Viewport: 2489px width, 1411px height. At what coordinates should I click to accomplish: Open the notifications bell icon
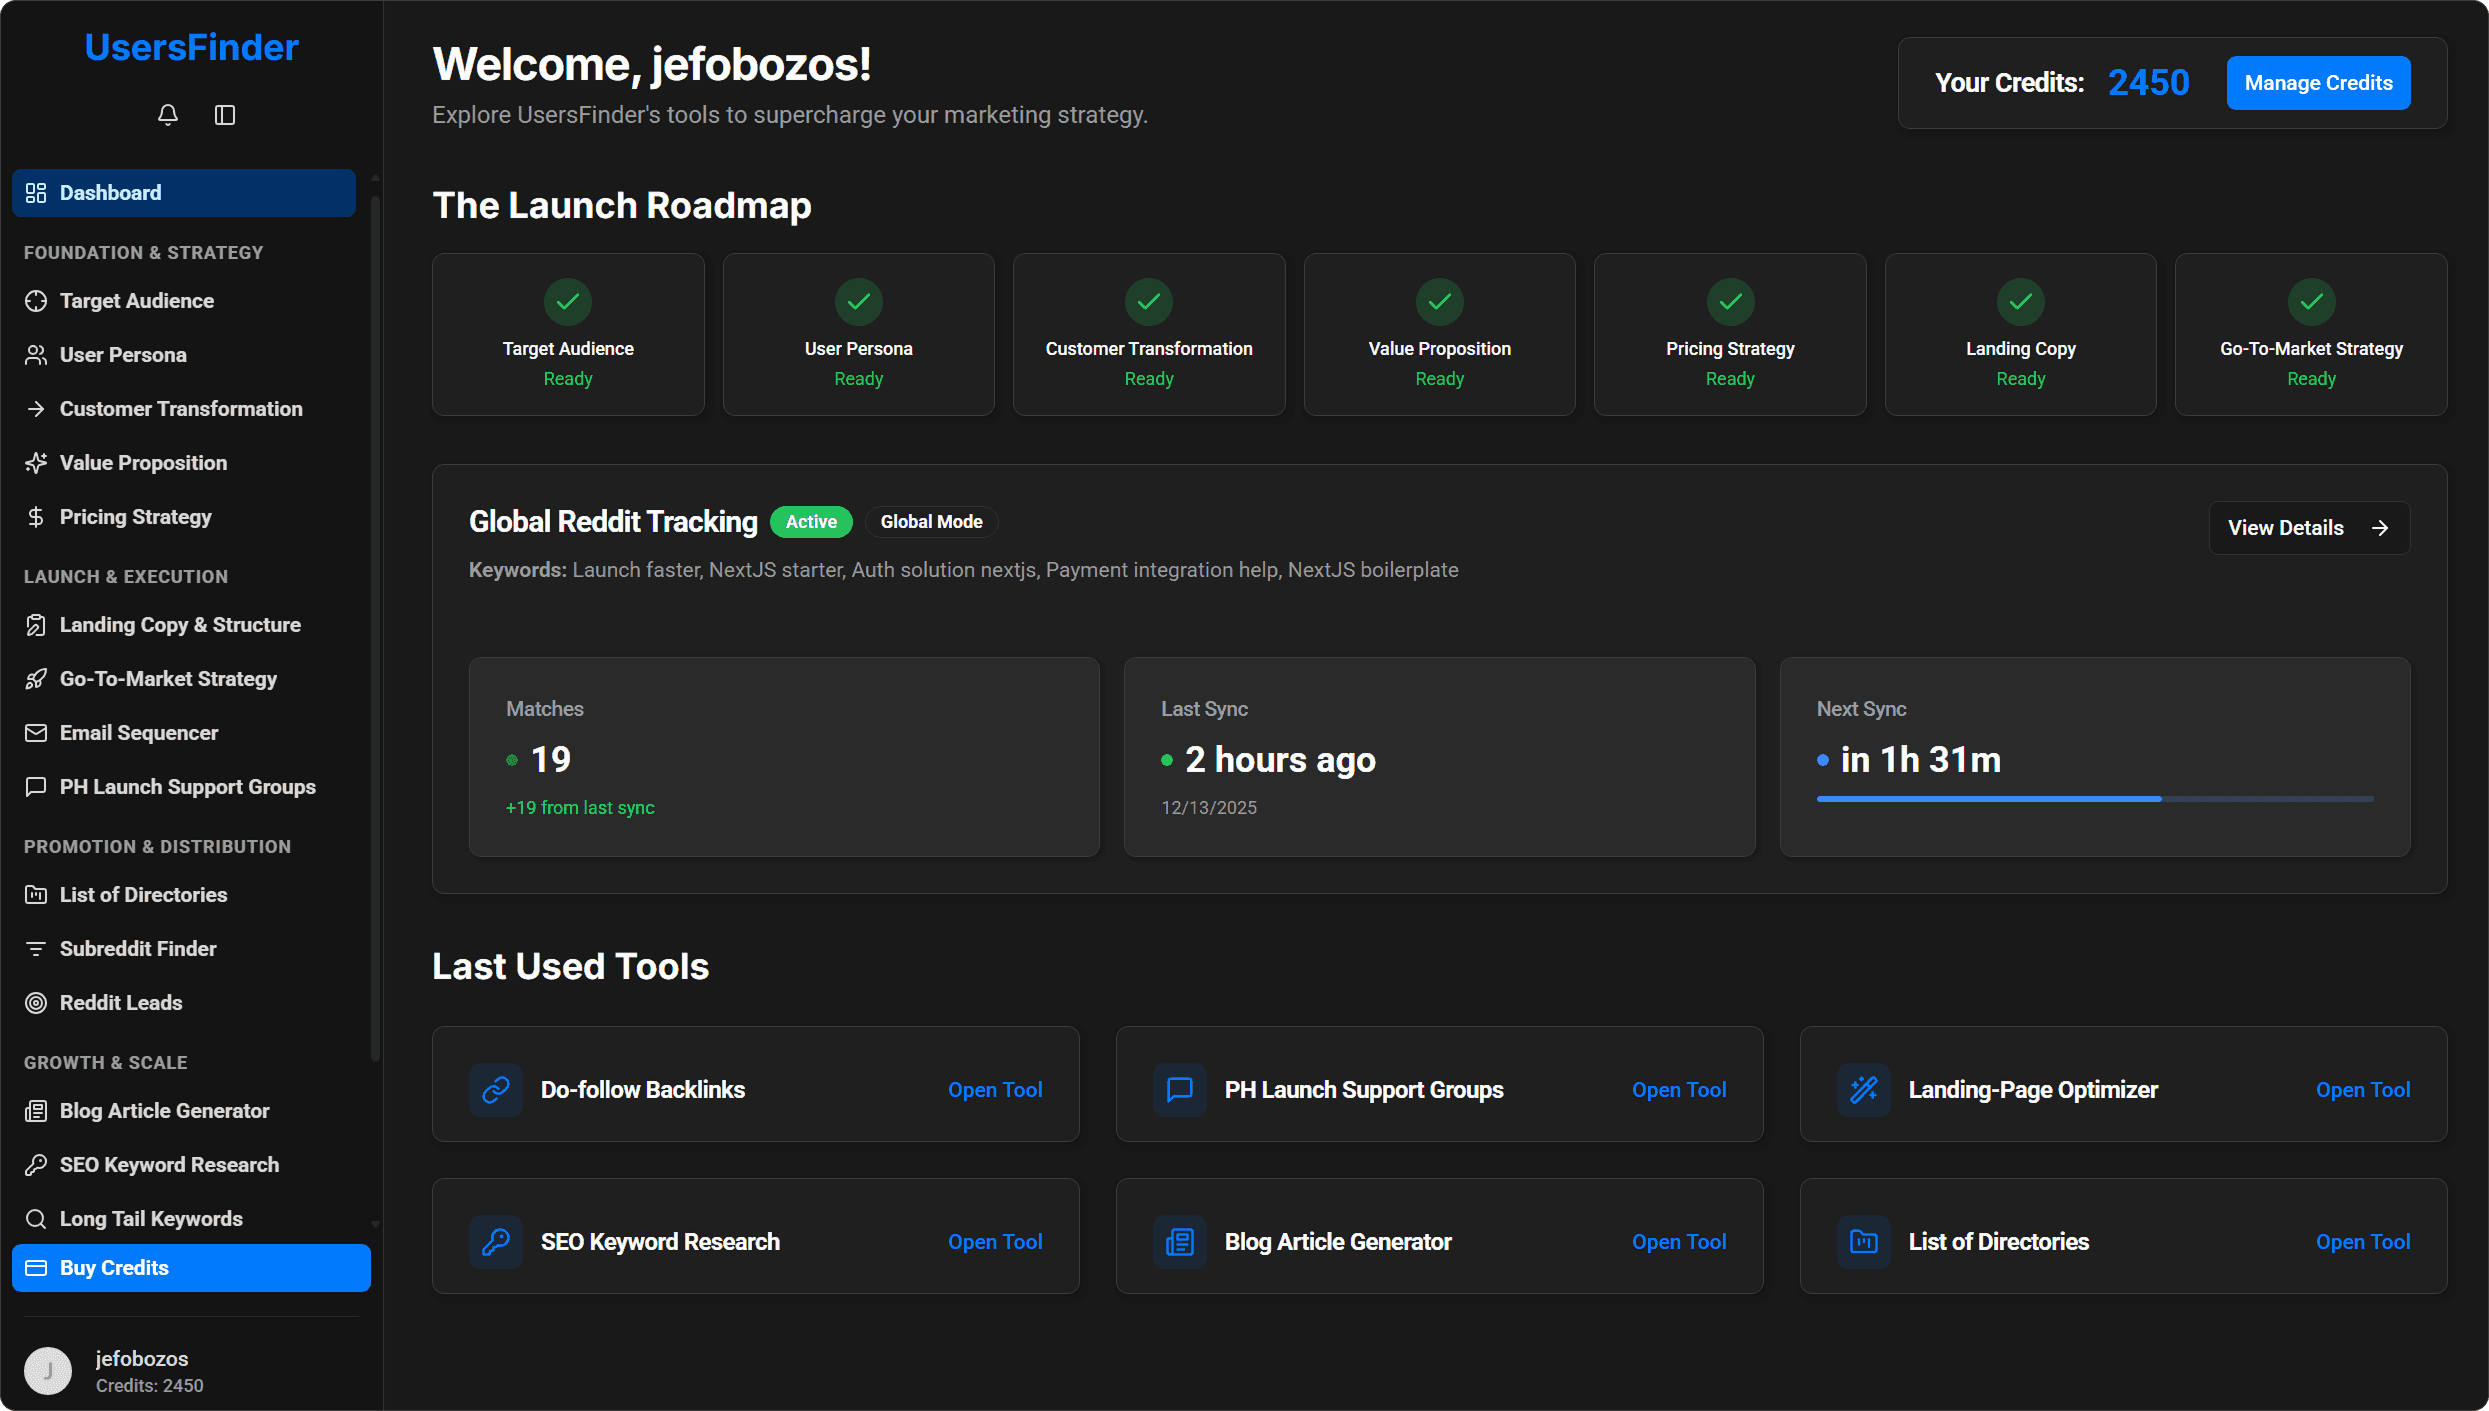[167, 115]
